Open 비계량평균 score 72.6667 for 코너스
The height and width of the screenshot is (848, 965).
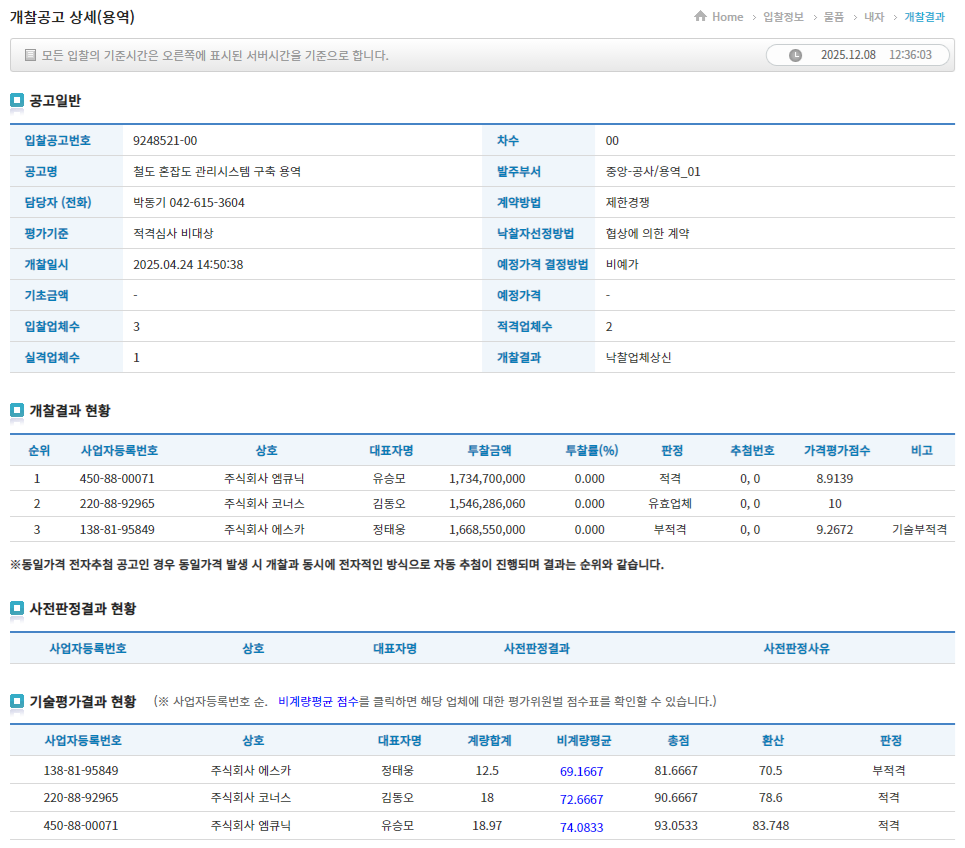click(581, 799)
